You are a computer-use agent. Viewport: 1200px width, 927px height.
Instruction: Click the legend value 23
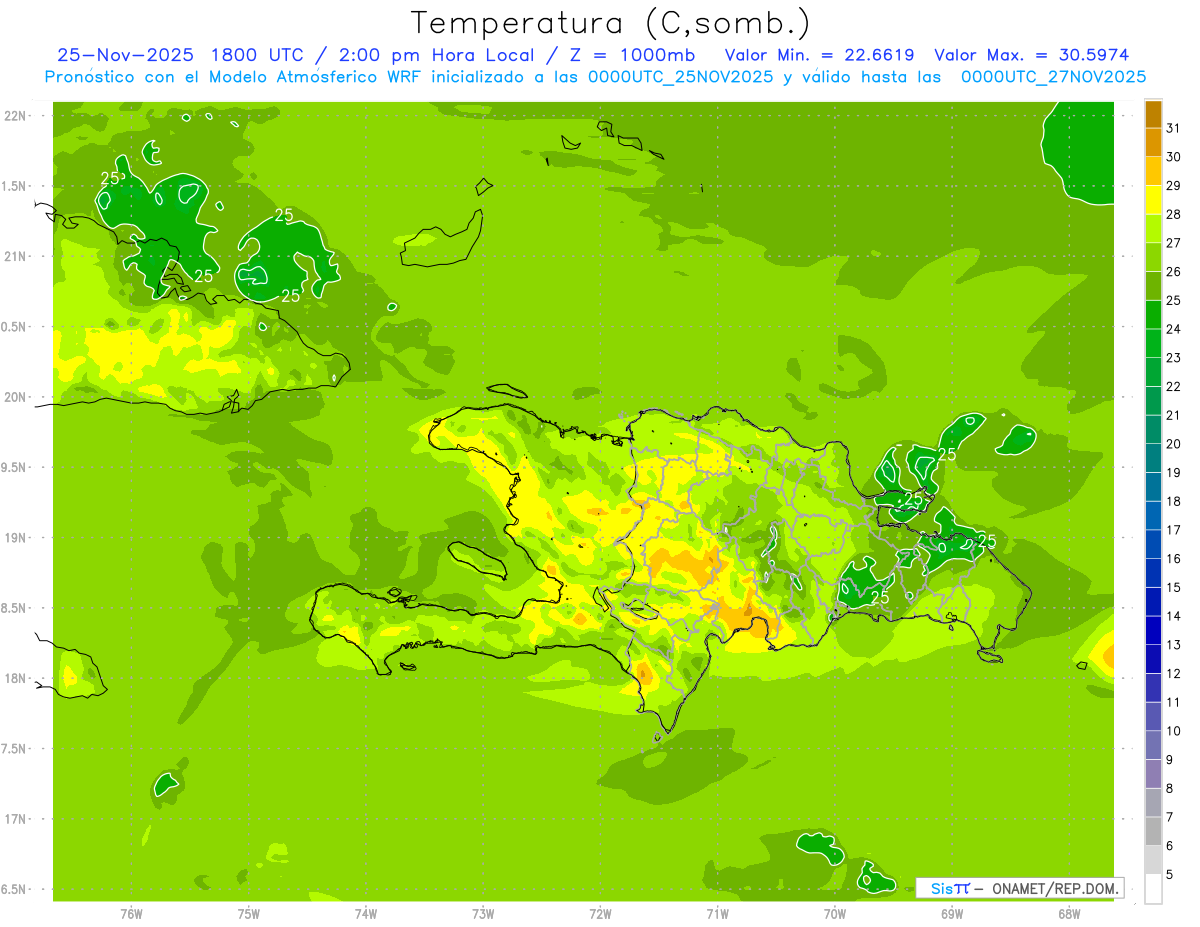click(1174, 358)
